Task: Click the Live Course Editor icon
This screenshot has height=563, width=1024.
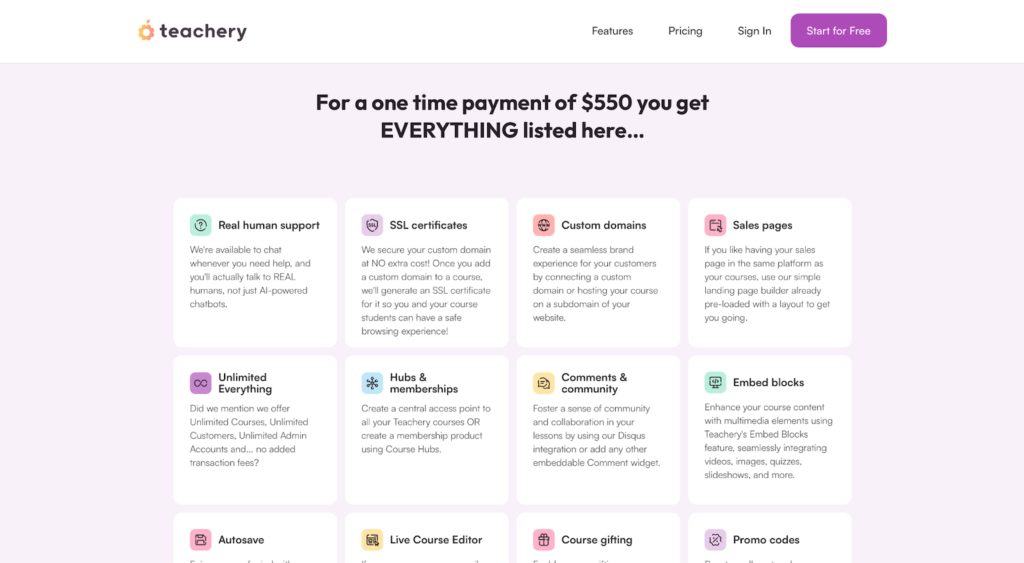Action: [x=372, y=540]
